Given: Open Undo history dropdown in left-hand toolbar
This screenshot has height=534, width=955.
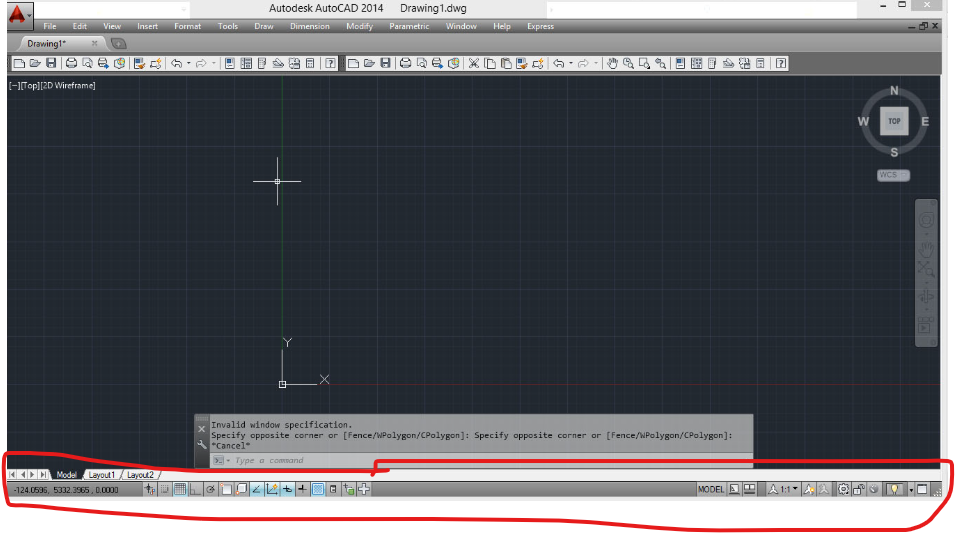Looking at the screenshot, I should point(189,63).
